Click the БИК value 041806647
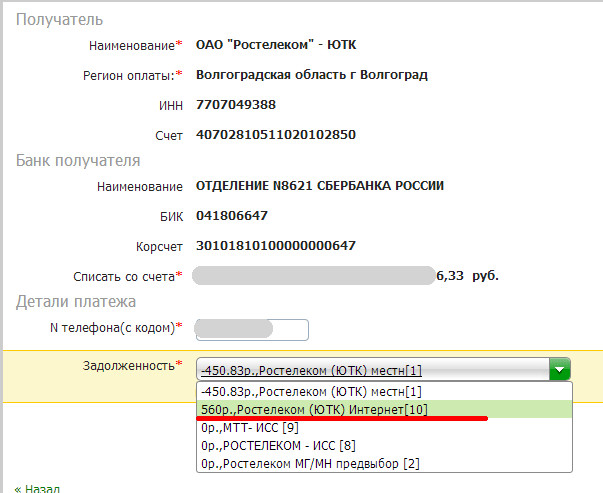 point(232,215)
